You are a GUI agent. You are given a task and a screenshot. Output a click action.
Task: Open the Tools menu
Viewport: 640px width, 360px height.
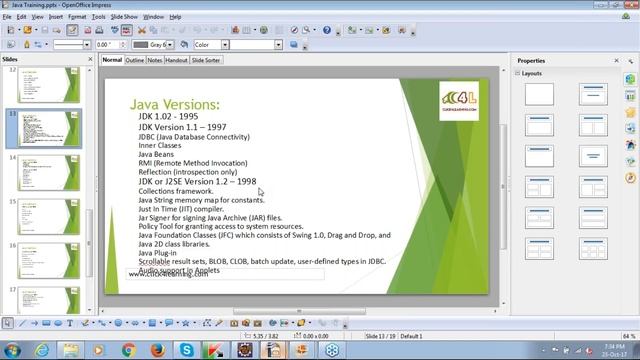pos(98,17)
